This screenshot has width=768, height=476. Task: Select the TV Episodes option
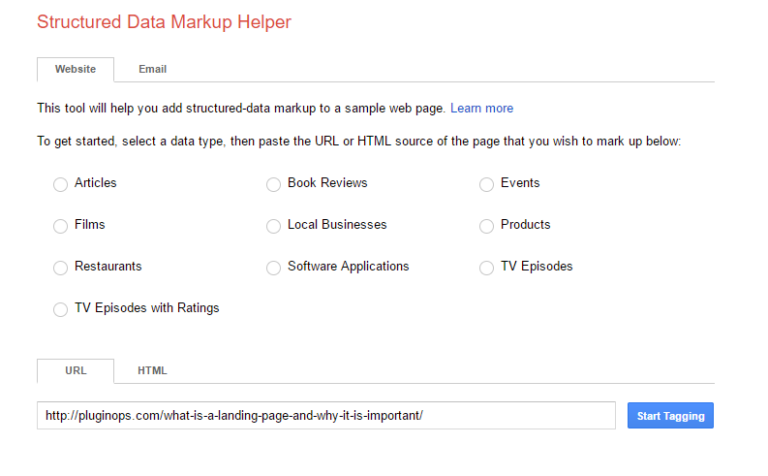[487, 268]
